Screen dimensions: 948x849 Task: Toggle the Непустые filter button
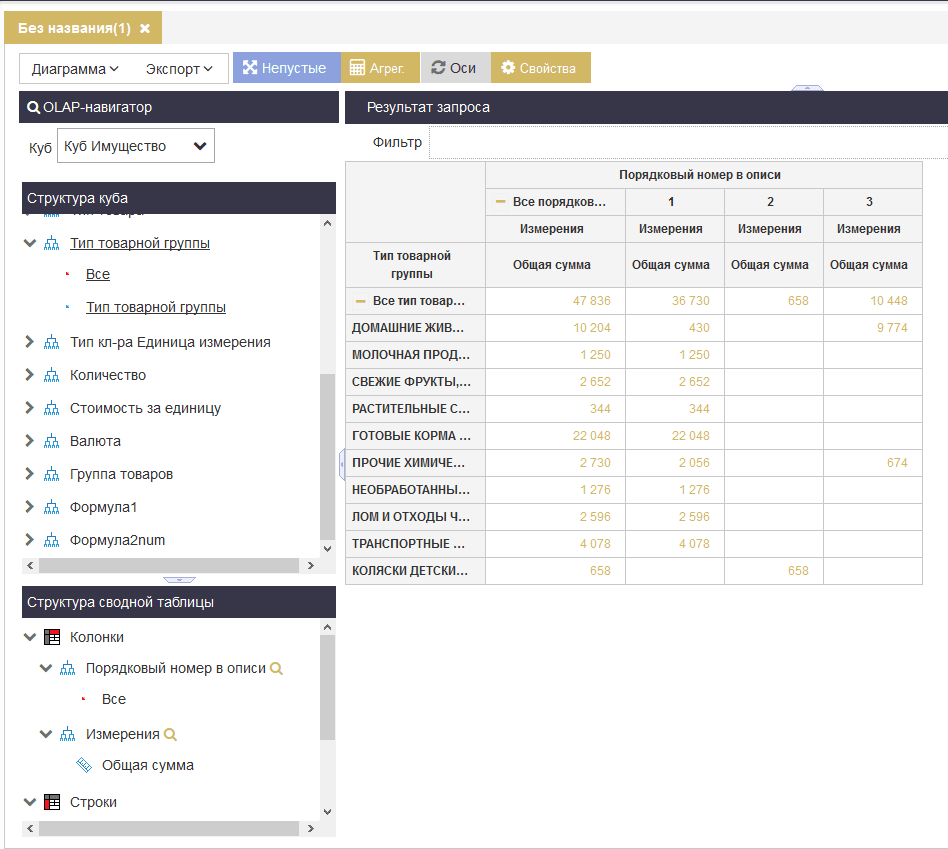point(287,68)
